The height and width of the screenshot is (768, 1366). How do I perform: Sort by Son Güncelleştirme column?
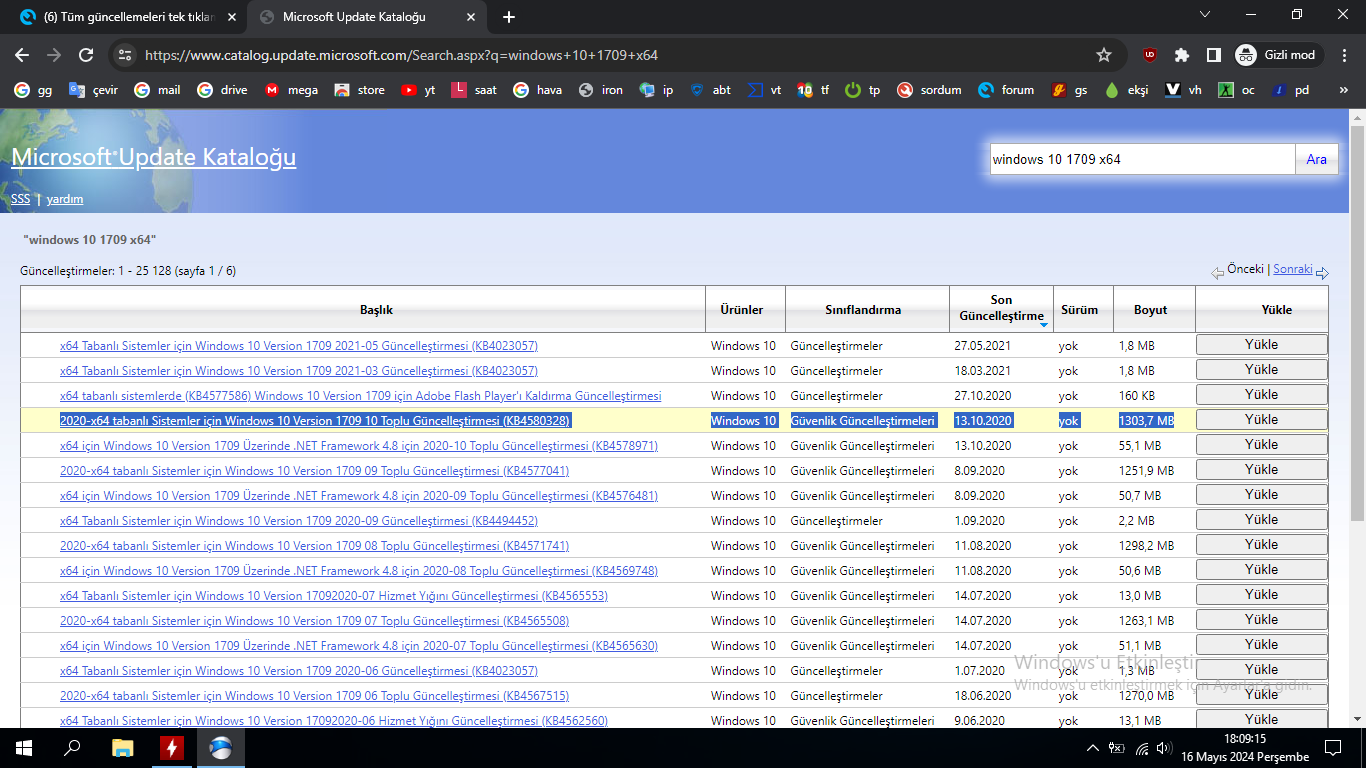tap(1001, 308)
